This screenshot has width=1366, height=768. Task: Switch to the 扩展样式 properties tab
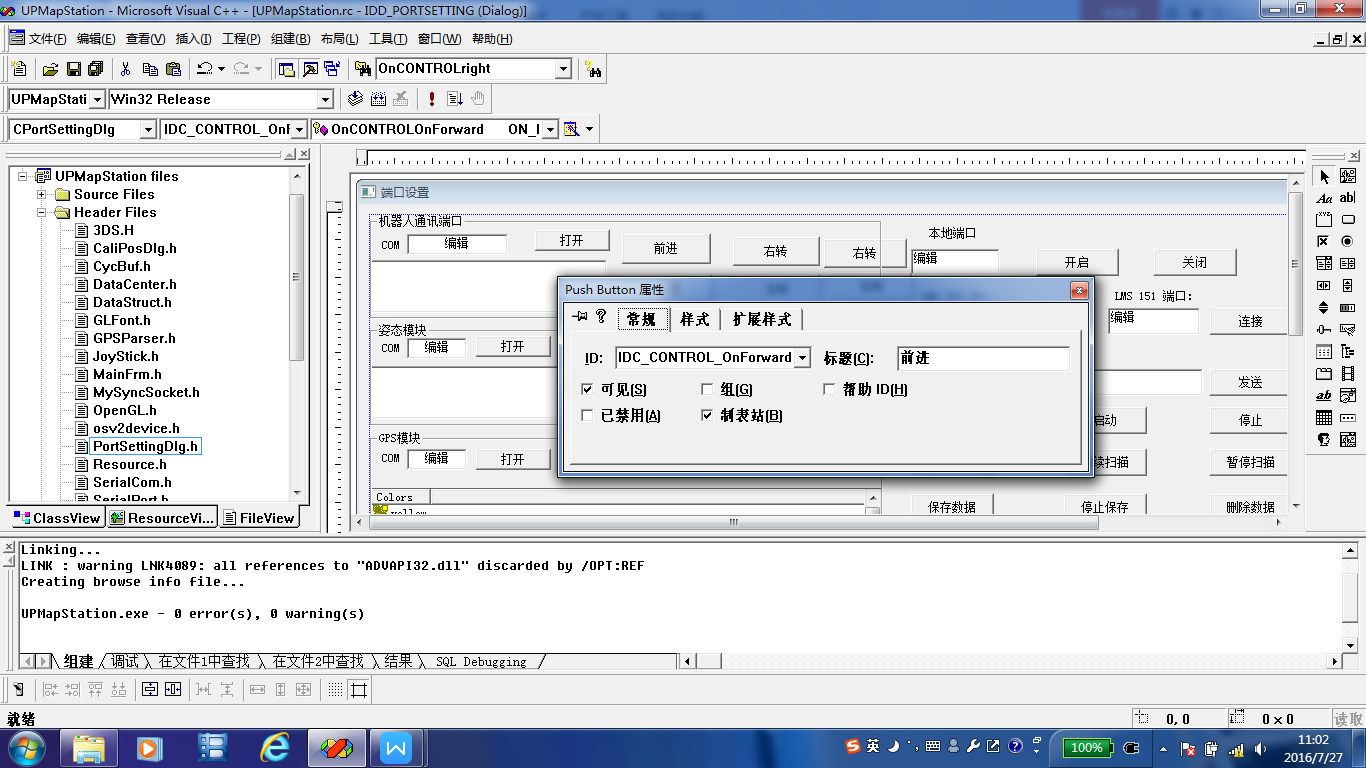pos(762,319)
